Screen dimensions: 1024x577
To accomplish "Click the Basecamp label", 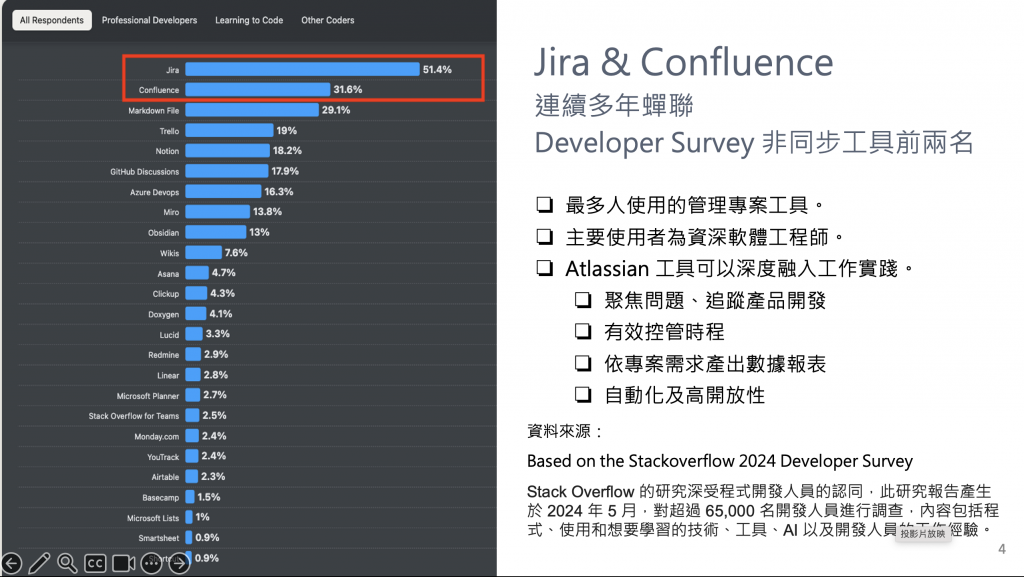I will [x=161, y=497].
